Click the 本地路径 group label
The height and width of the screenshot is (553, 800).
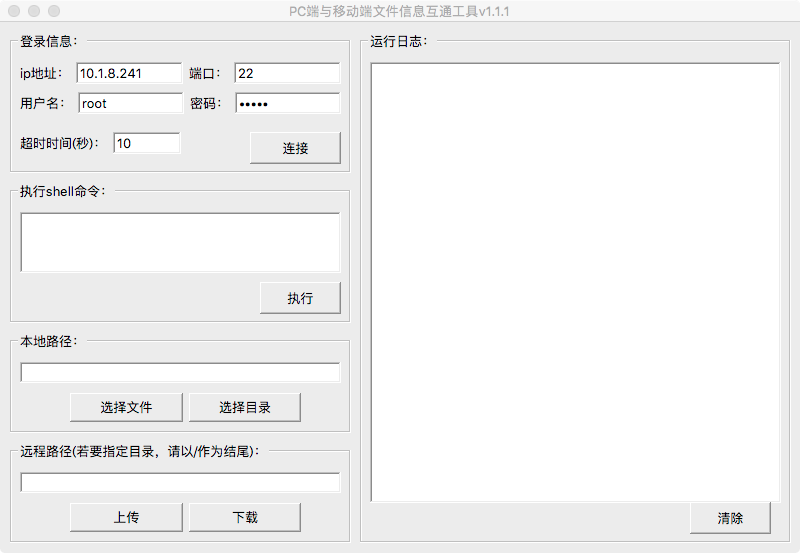click(x=49, y=341)
